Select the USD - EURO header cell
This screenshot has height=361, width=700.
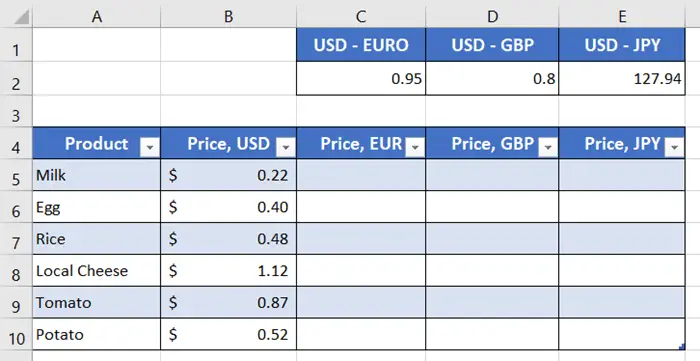click(x=361, y=45)
